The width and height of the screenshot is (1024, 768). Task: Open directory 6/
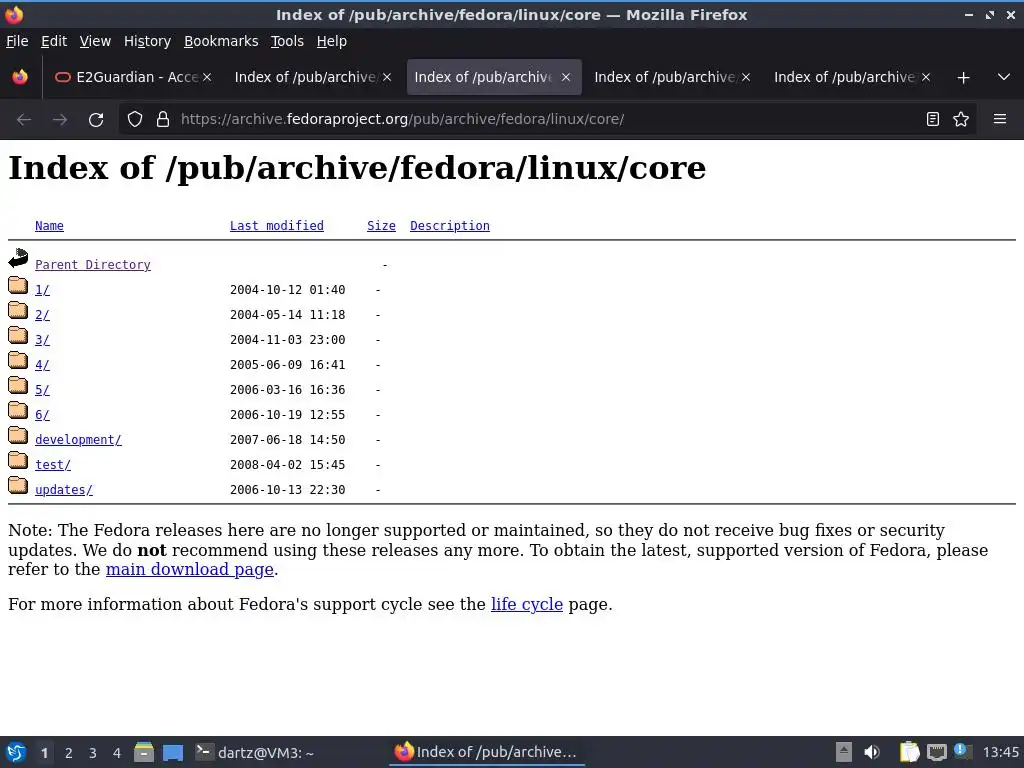pyautogui.click(x=42, y=415)
